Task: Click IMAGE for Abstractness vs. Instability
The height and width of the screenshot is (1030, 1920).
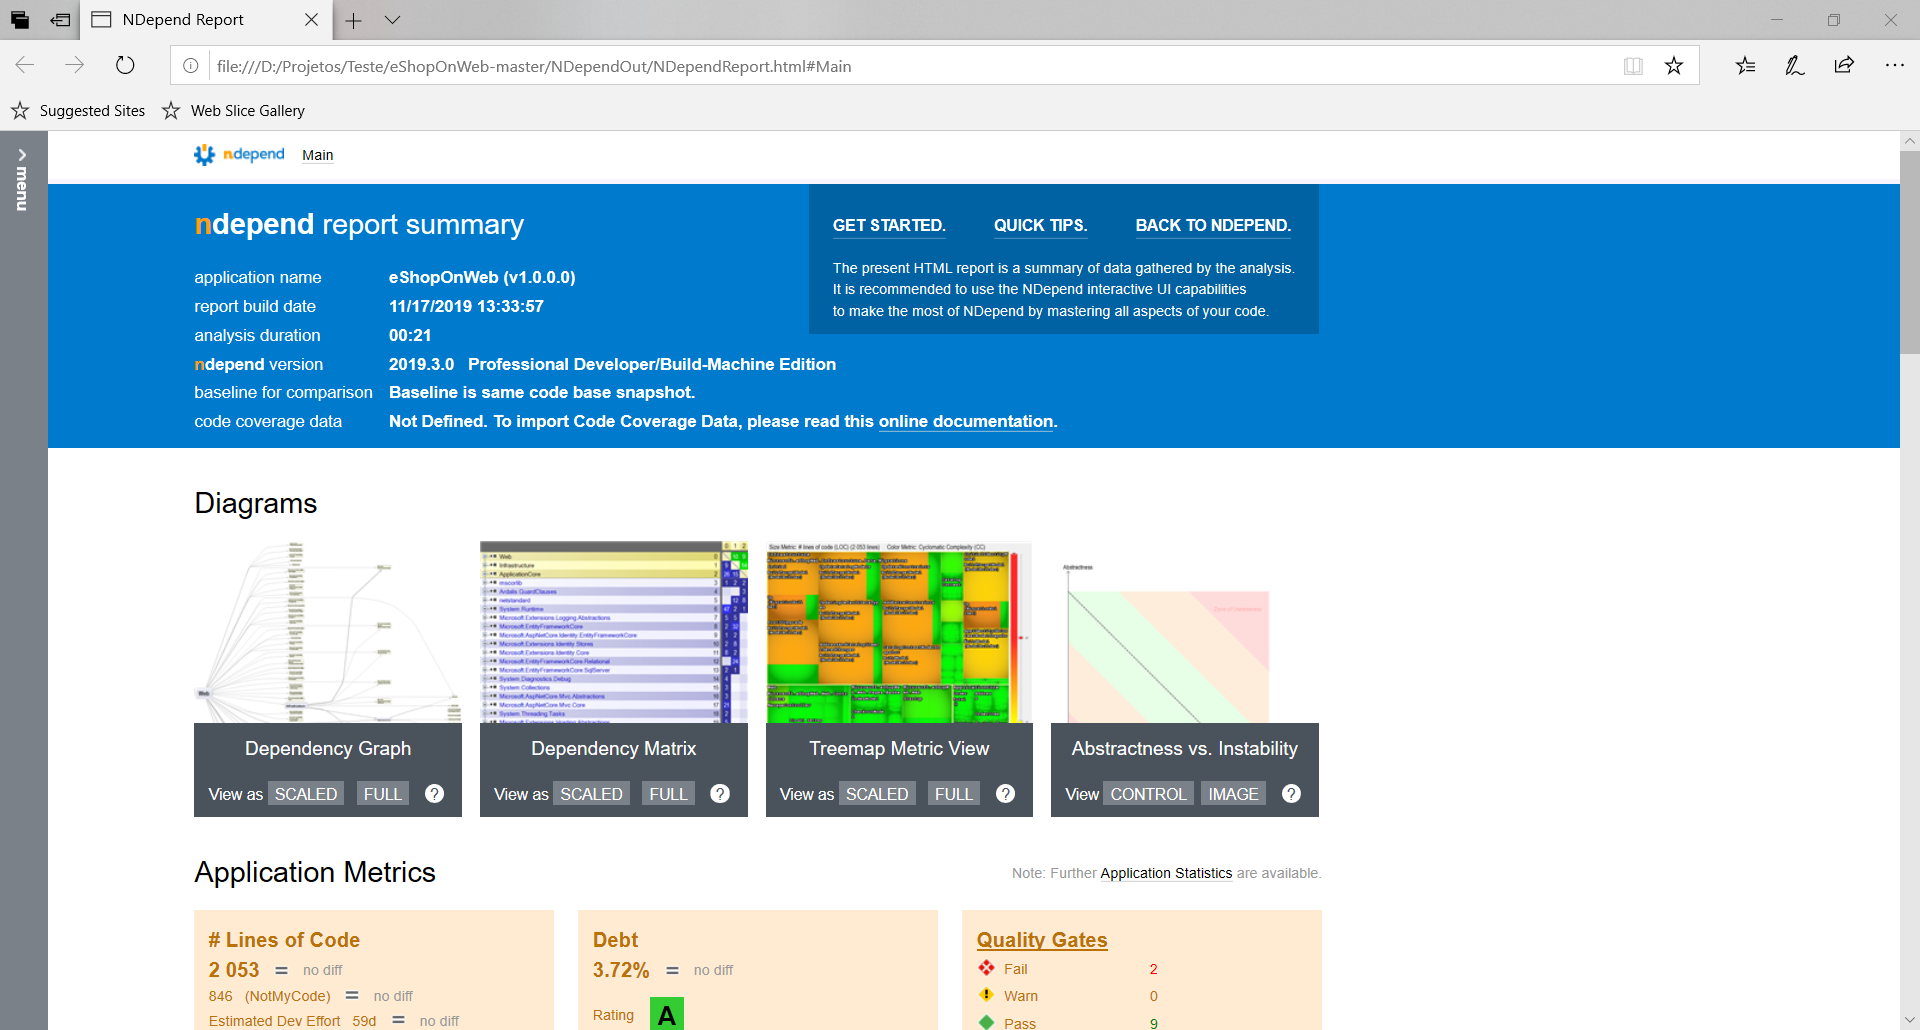Action: (x=1233, y=794)
